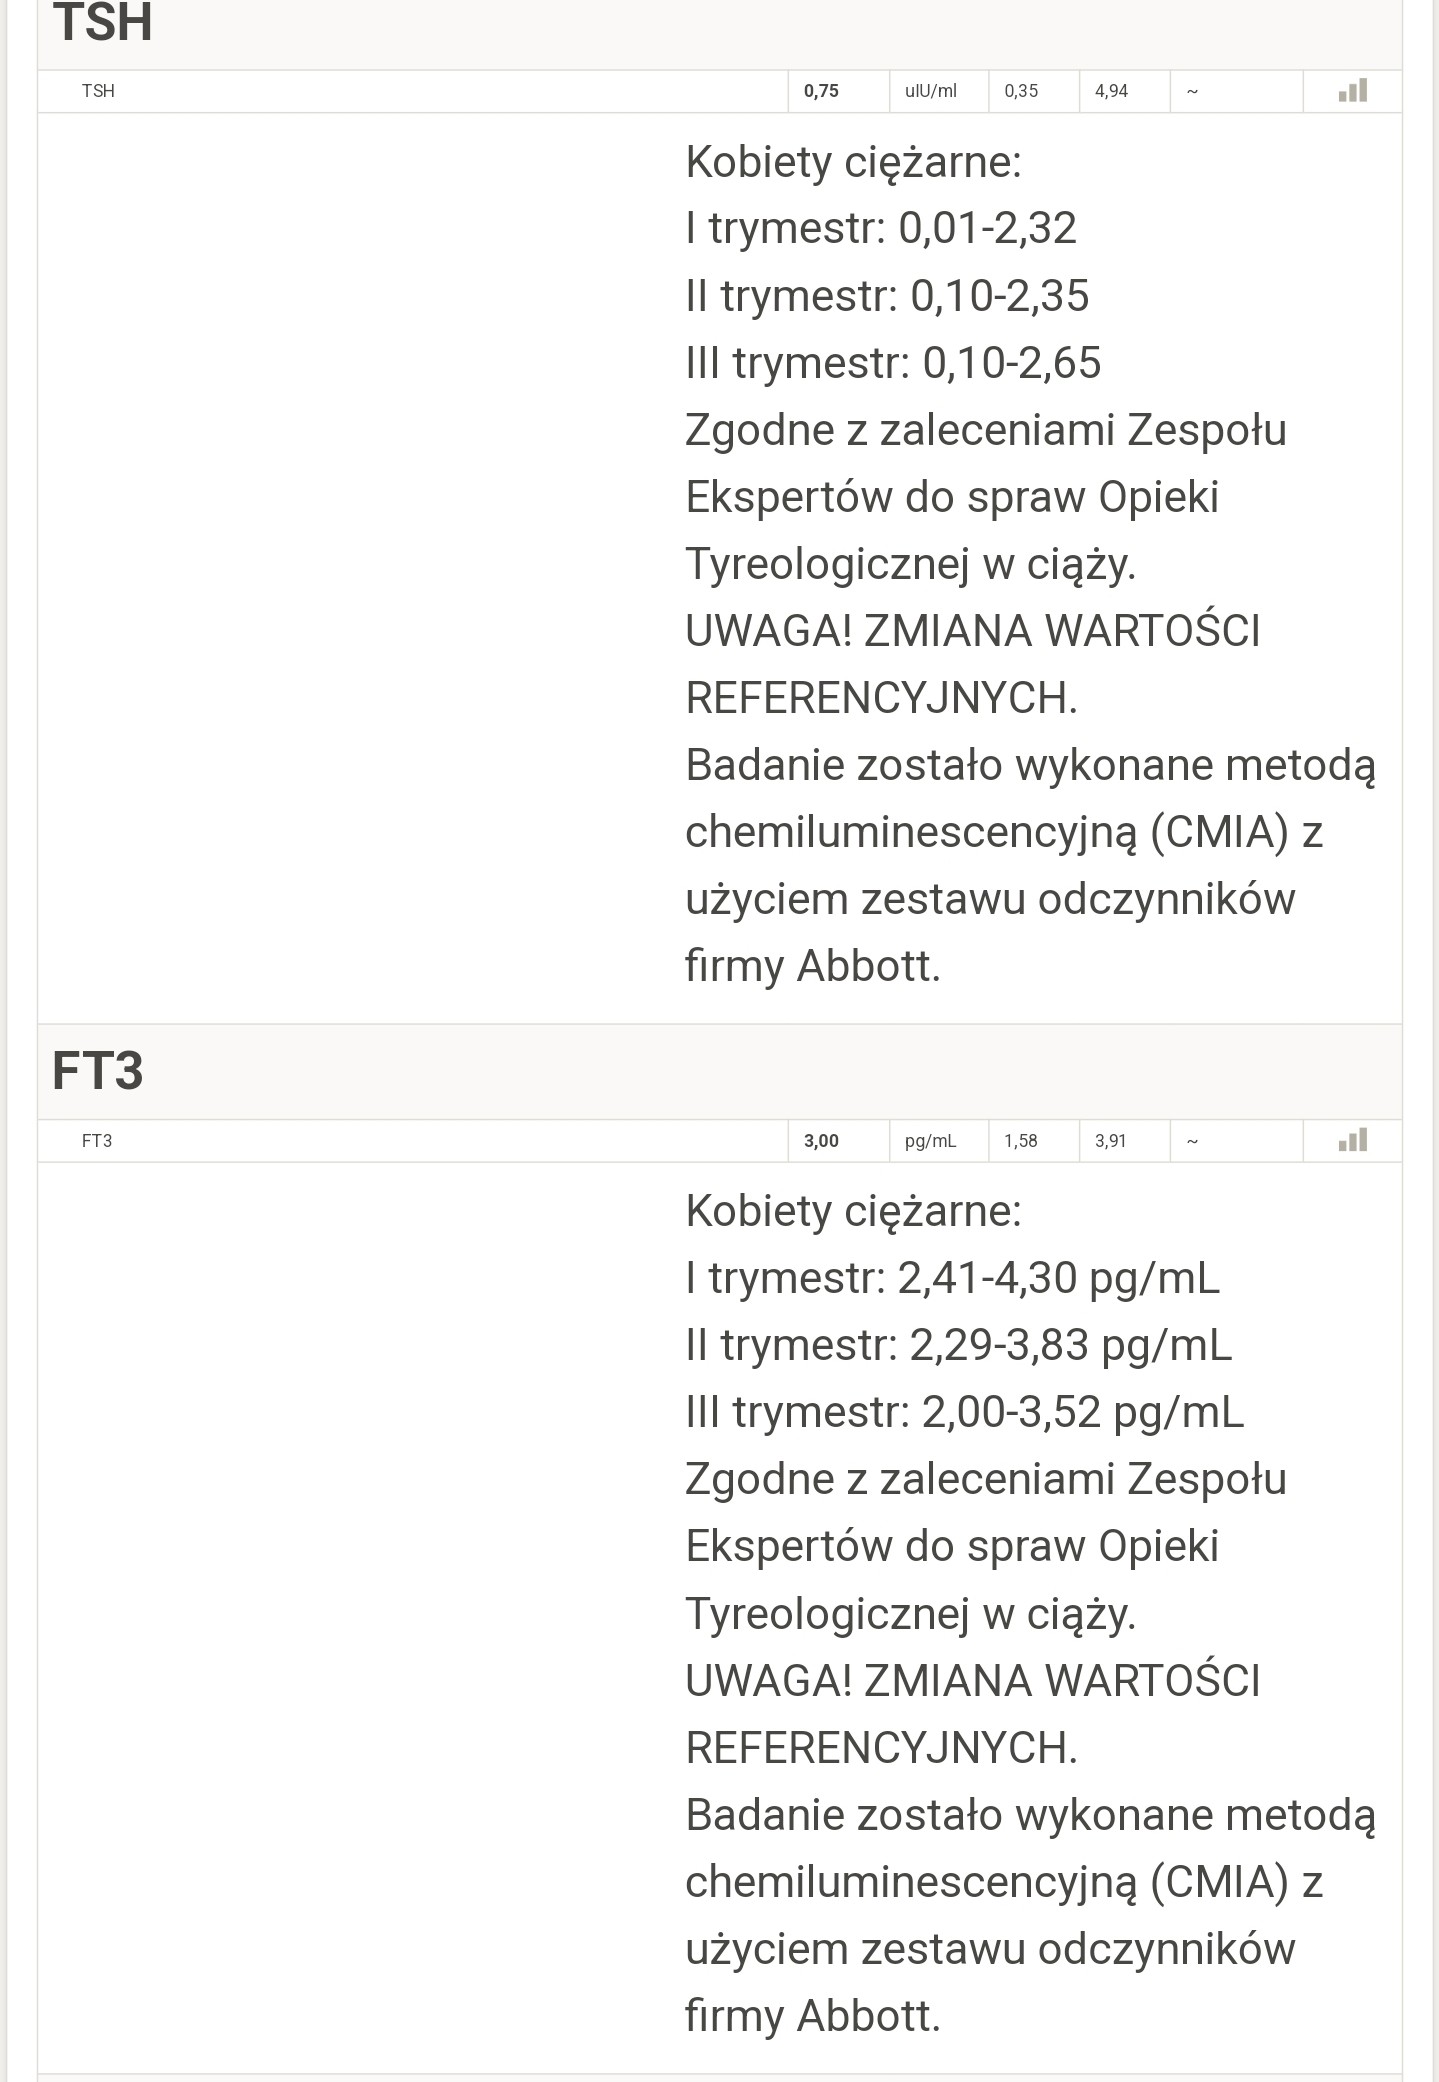Click the tilde flag in the TSH row
This screenshot has width=1439, height=2082.
click(x=1192, y=91)
